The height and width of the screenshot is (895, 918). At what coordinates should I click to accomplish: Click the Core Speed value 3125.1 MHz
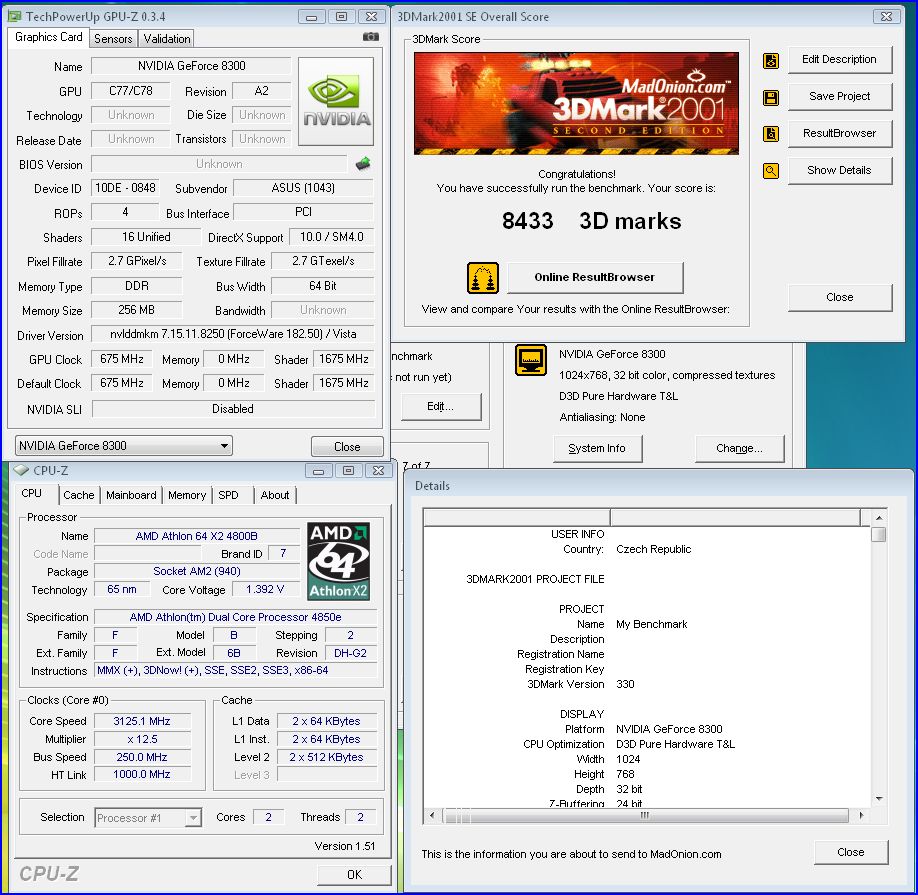pos(142,721)
